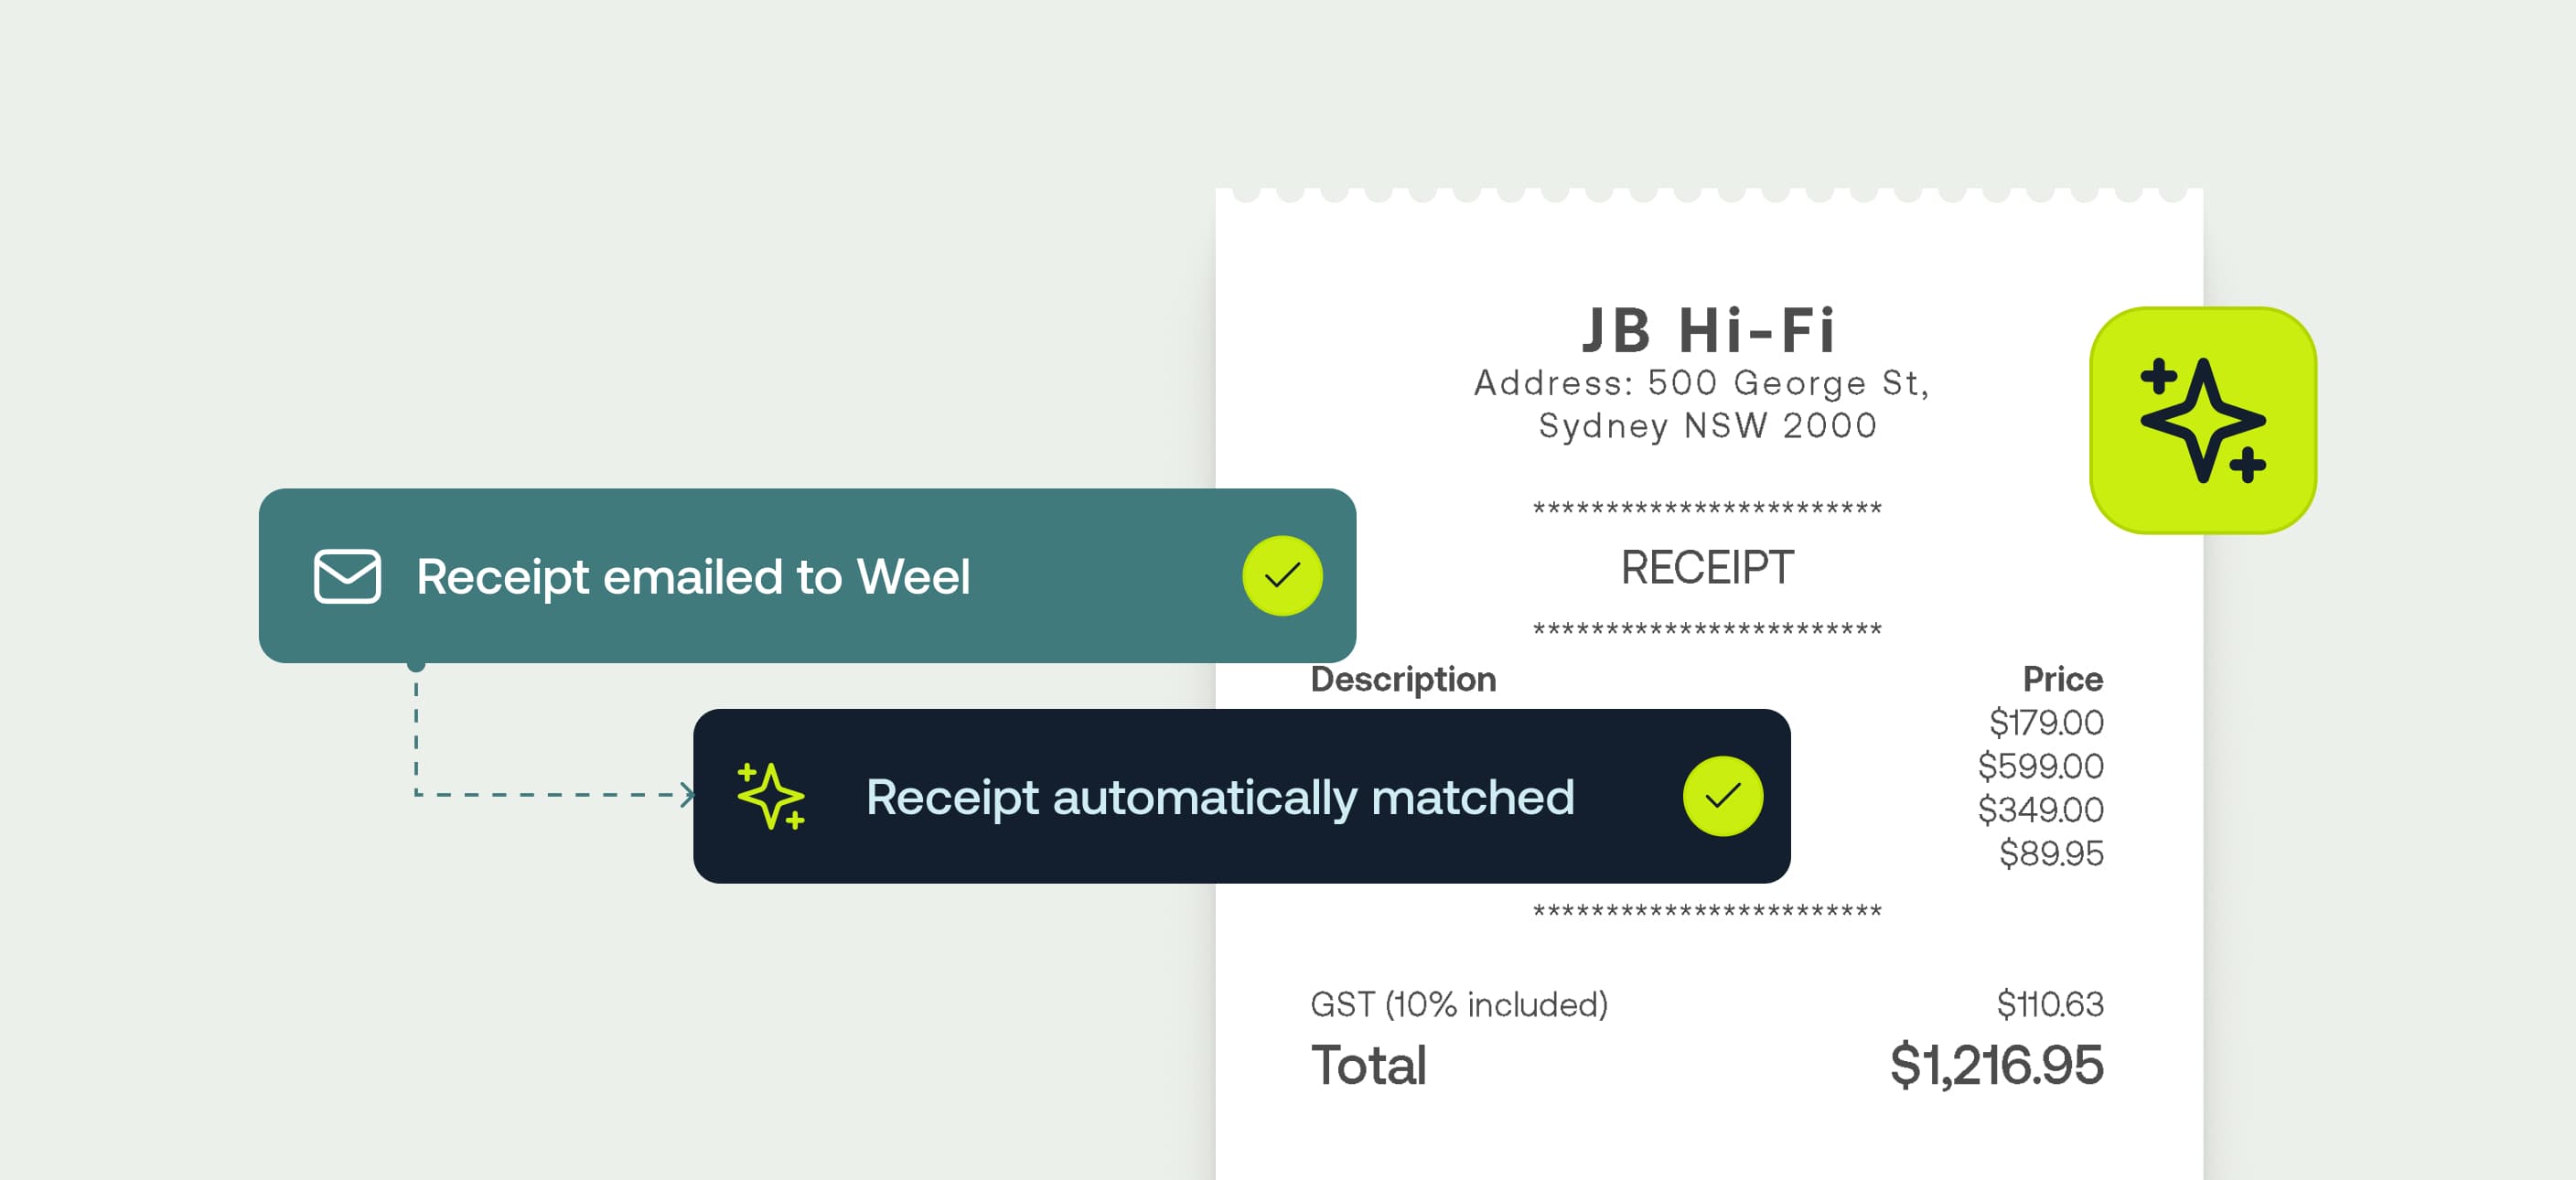Click the JB Hi-Fi store name

[x=1708, y=331]
